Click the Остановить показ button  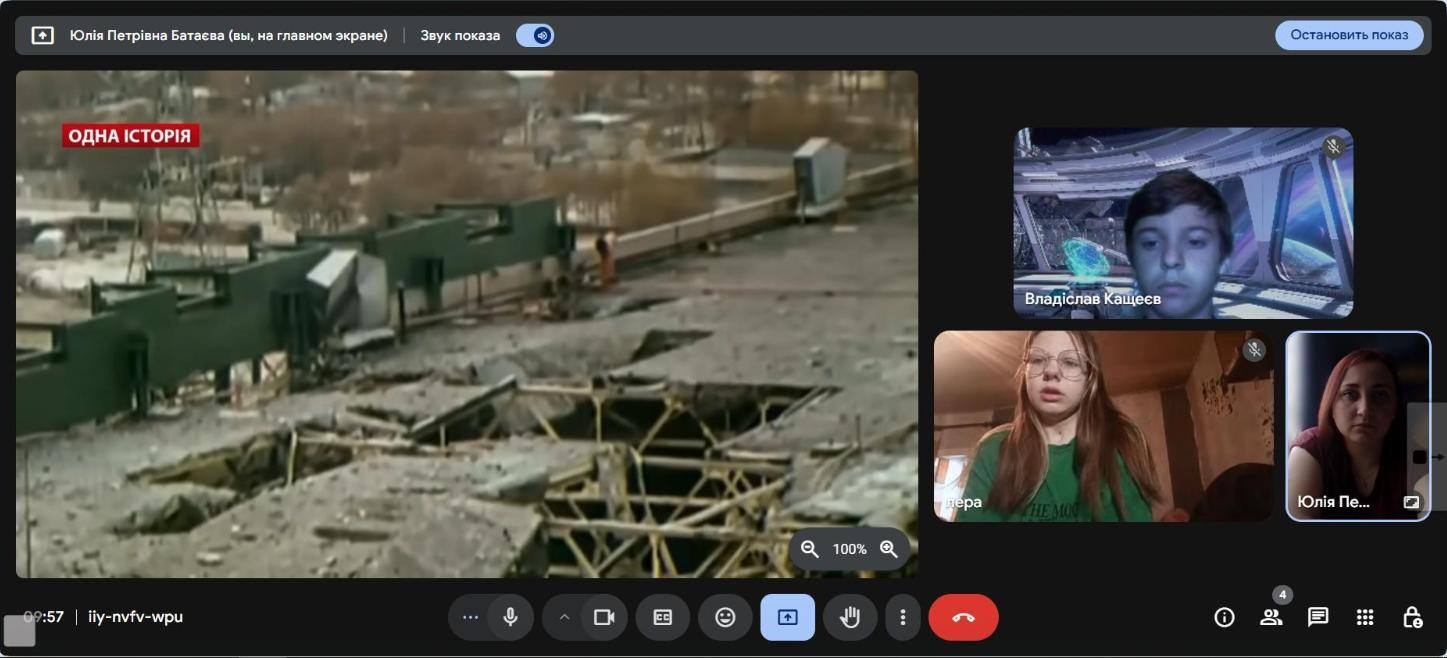tap(1348, 35)
